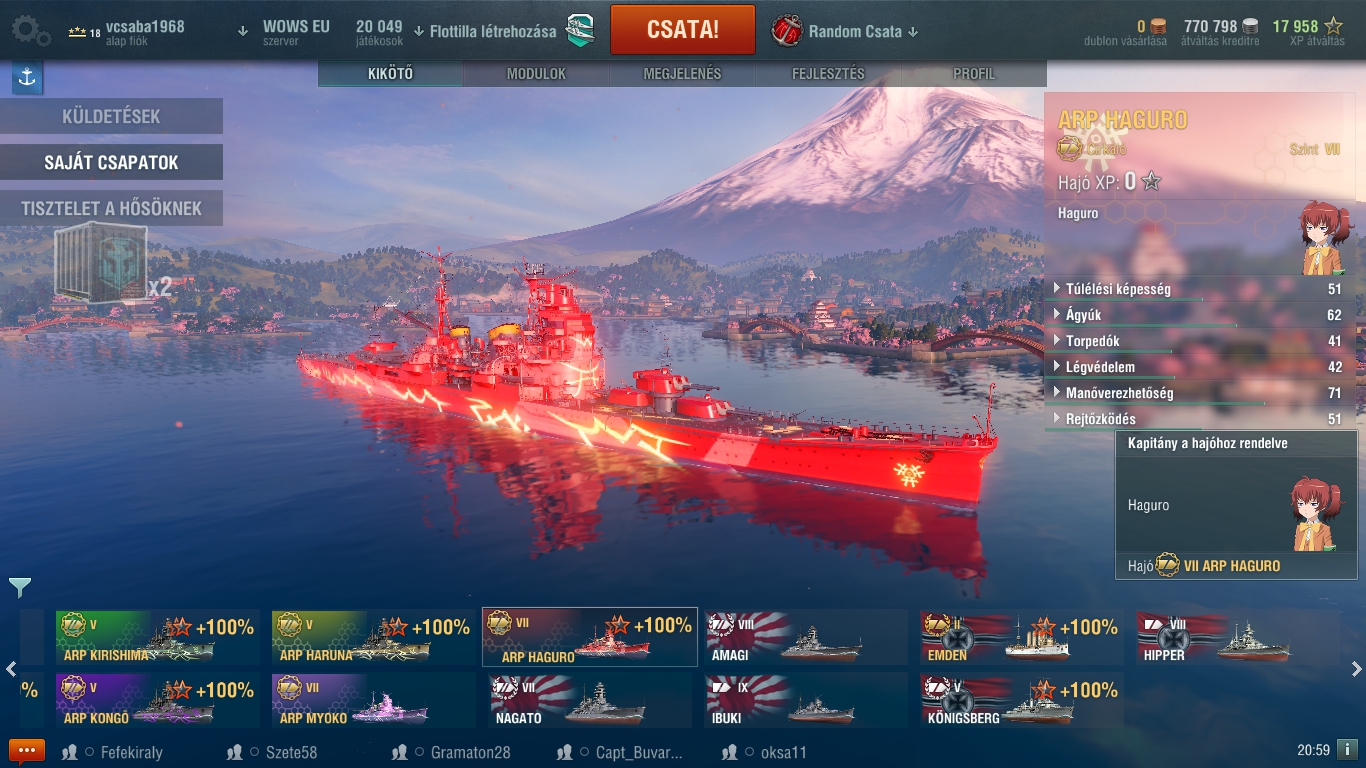1366x768 pixels.
Task: Click the gold doubloon coin icon
Action: click(x=1158, y=26)
